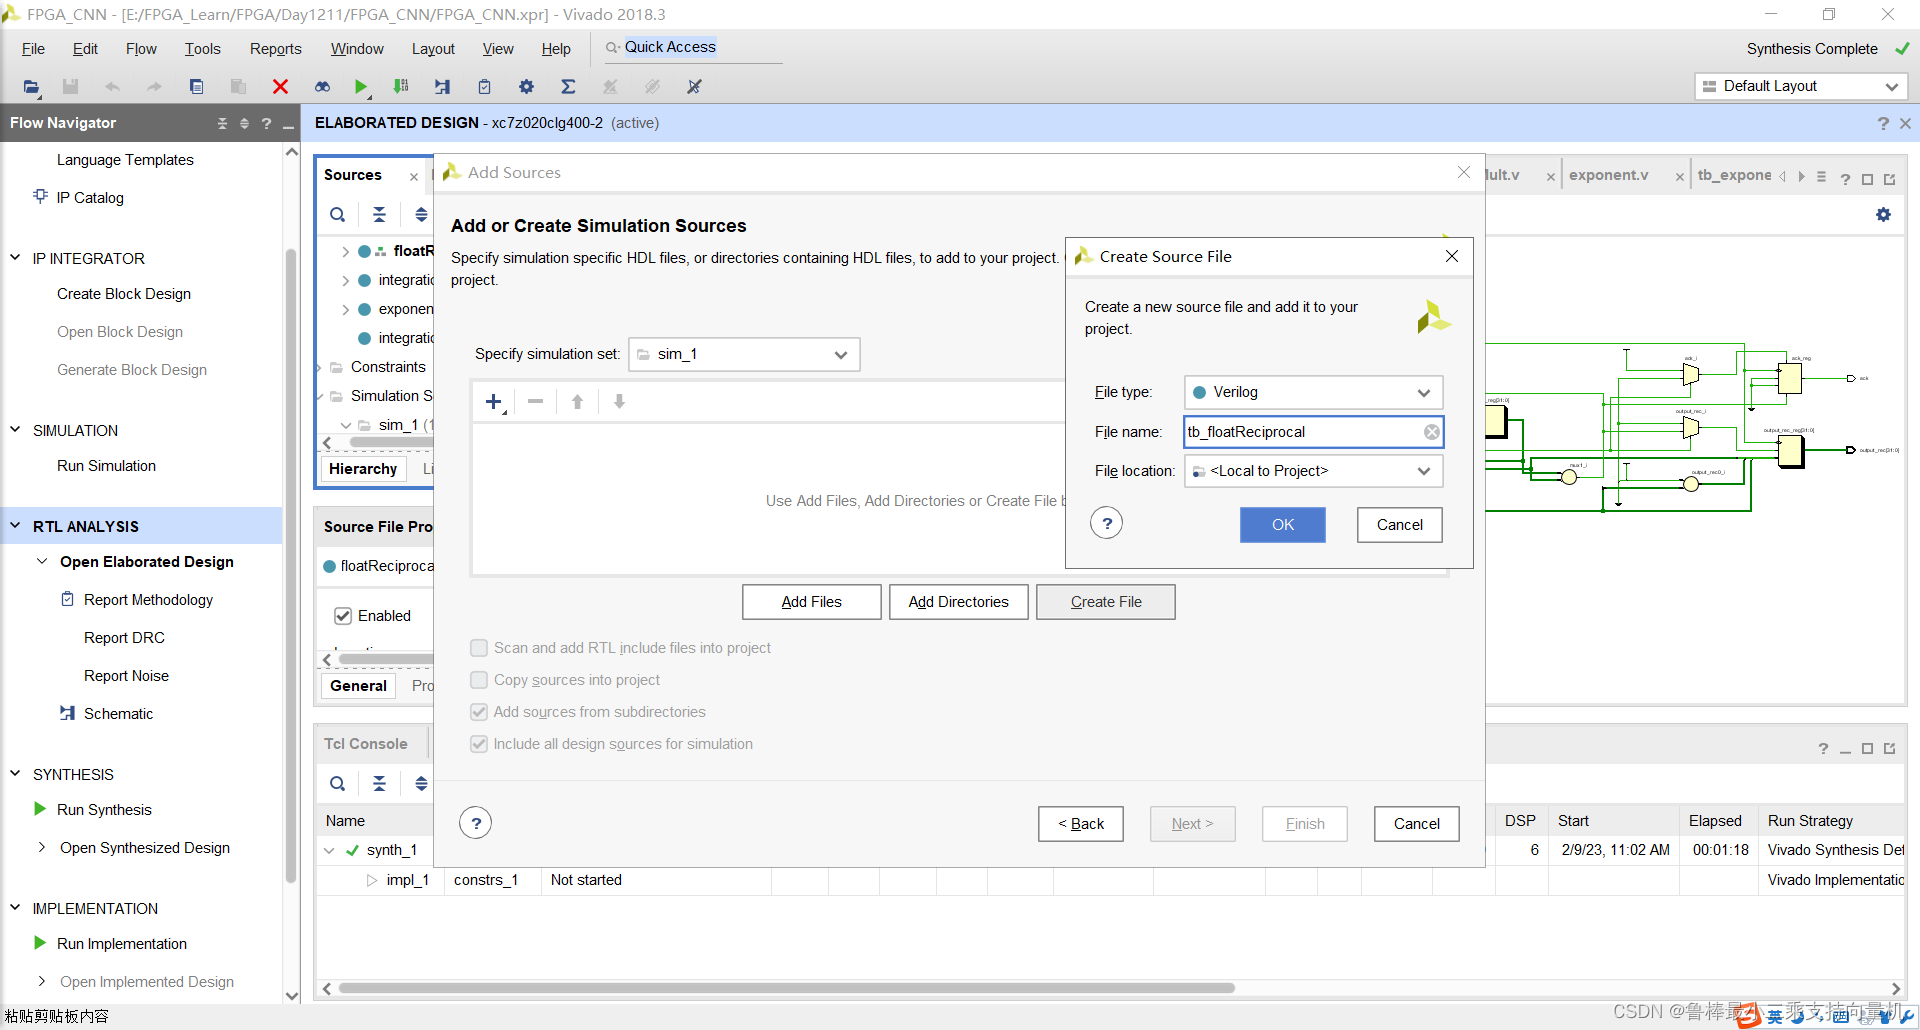Open the simulation set sim_1 dropdown
Viewport: 1920px width, 1030px height.
744,354
